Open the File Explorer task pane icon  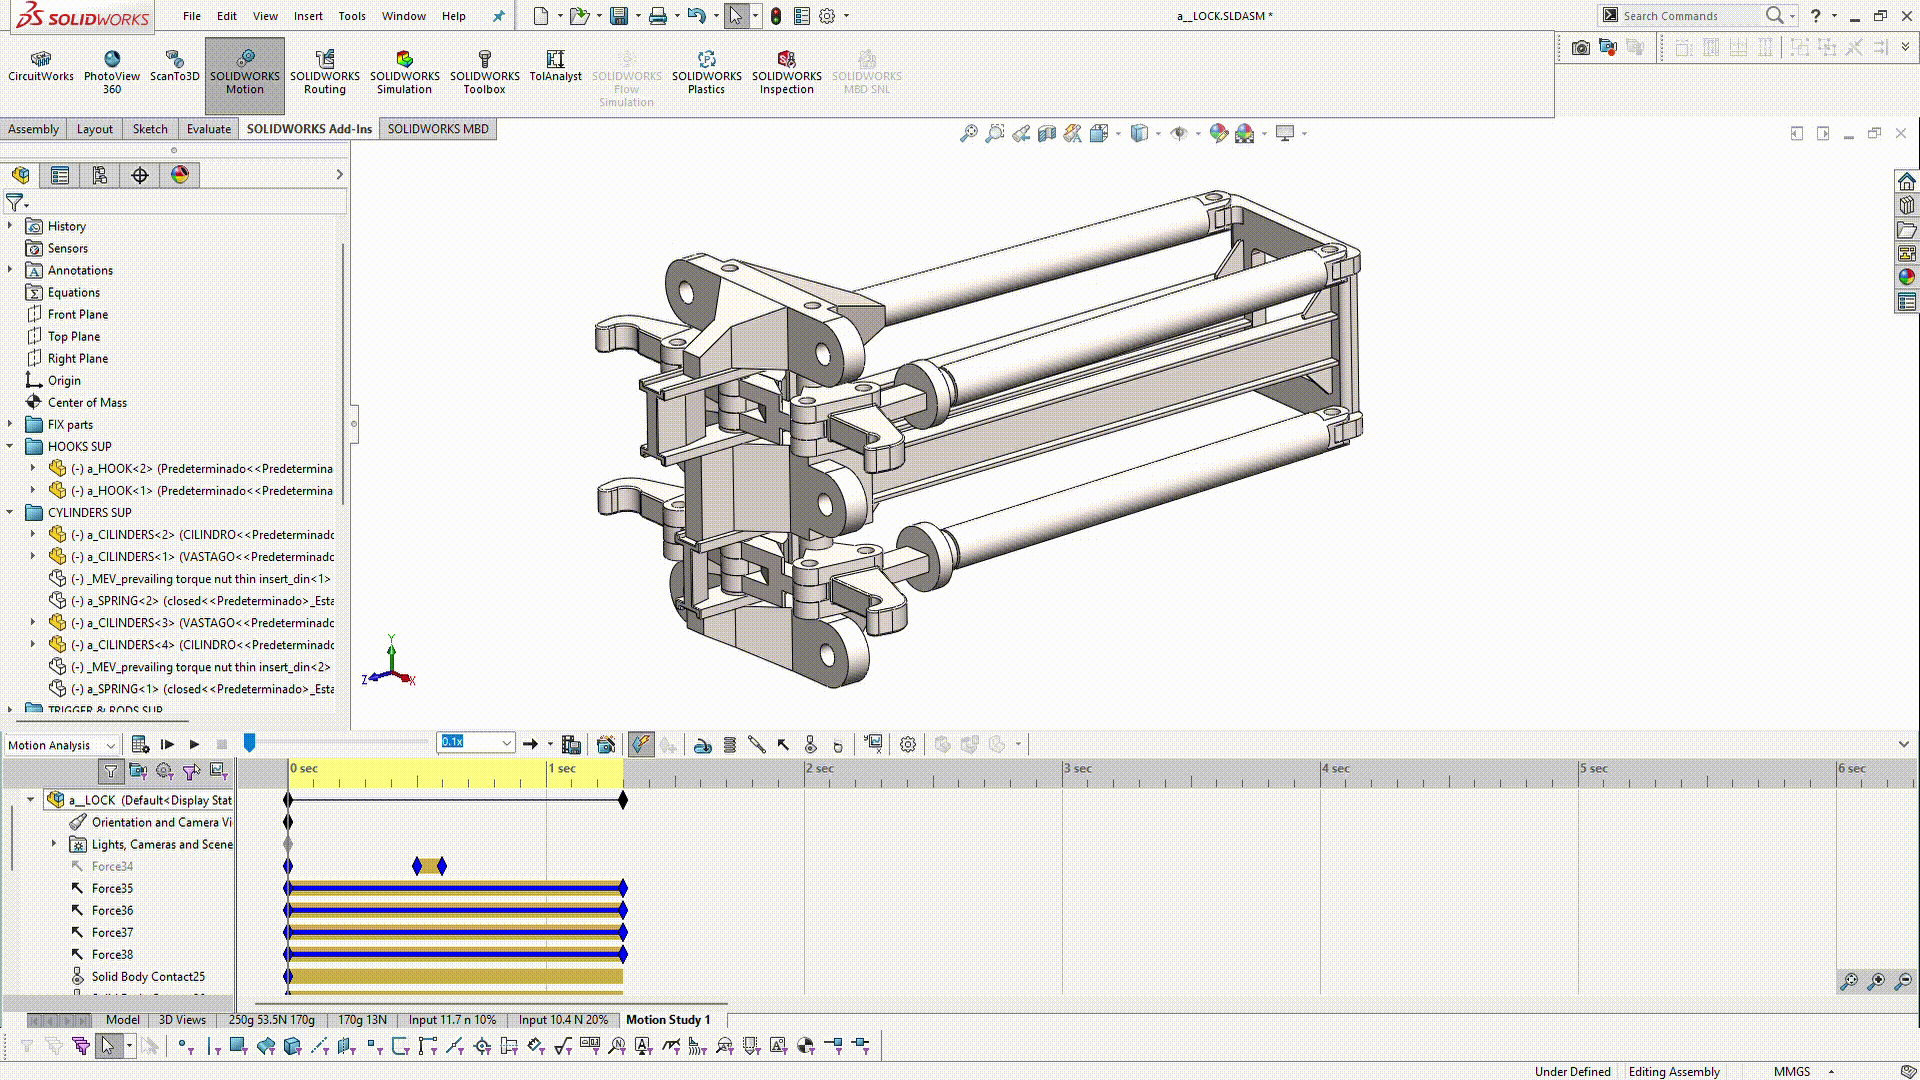(1907, 229)
